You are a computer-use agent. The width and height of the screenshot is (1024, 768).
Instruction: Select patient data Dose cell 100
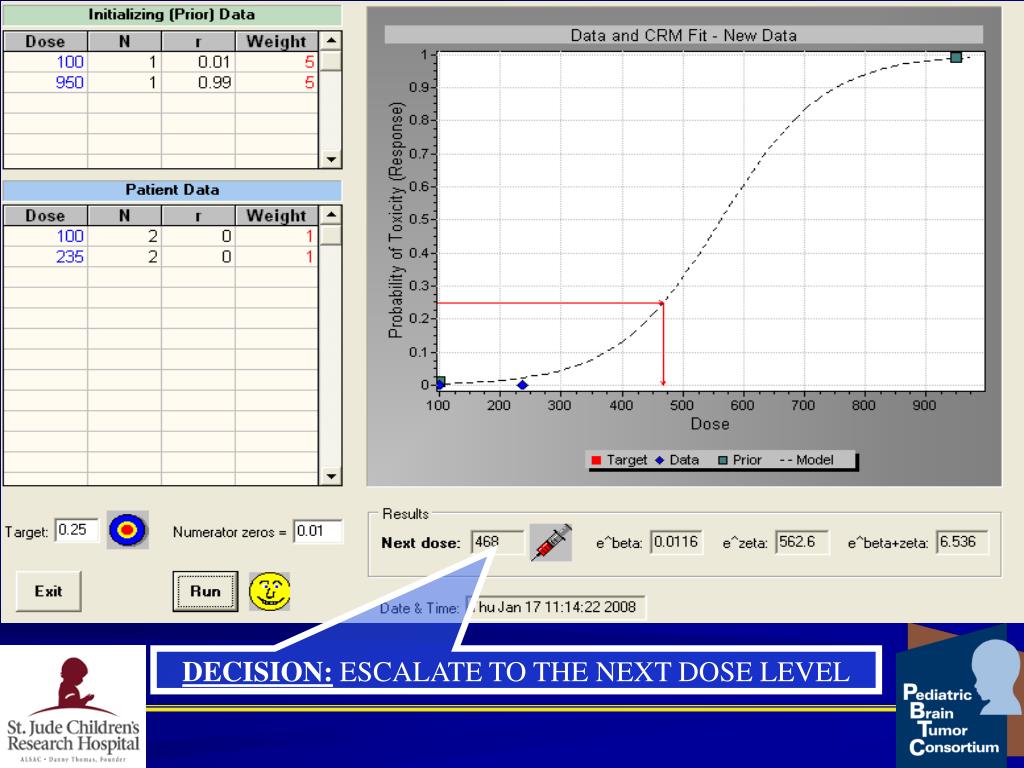45,236
